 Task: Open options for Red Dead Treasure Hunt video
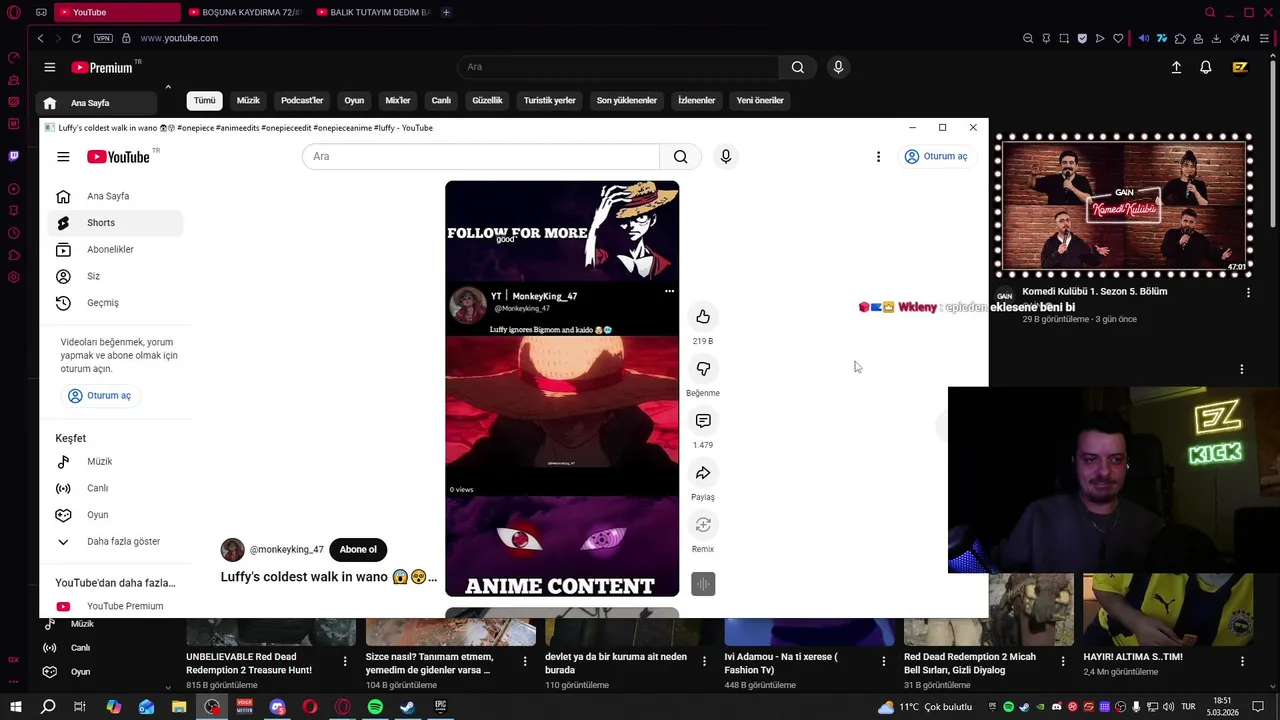pyautogui.click(x=345, y=661)
